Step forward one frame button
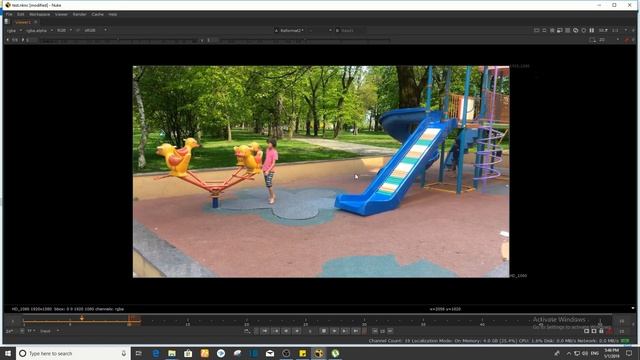 [345, 331]
